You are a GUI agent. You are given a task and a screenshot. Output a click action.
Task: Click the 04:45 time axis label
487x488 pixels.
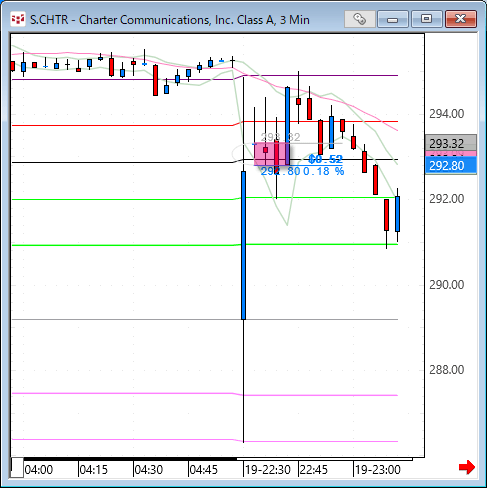point(204,470)
